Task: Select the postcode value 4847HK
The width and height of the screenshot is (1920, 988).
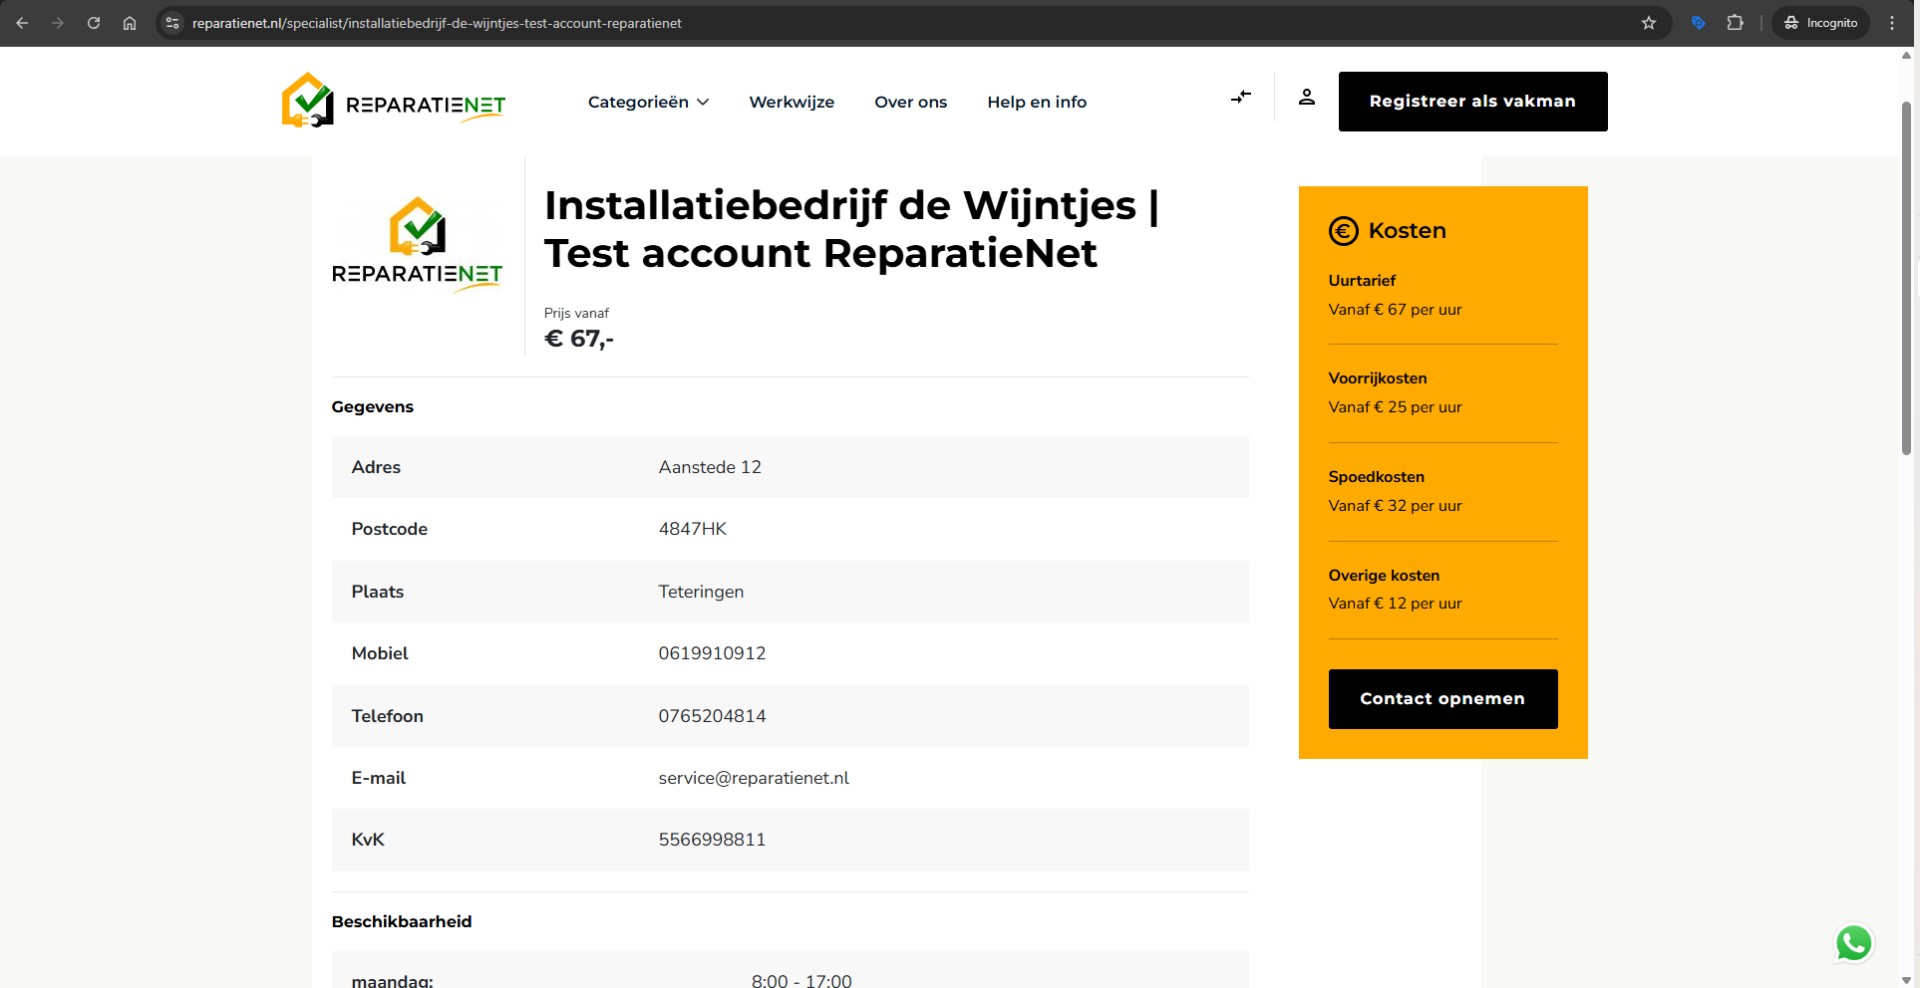Action: tap(692, 529)
